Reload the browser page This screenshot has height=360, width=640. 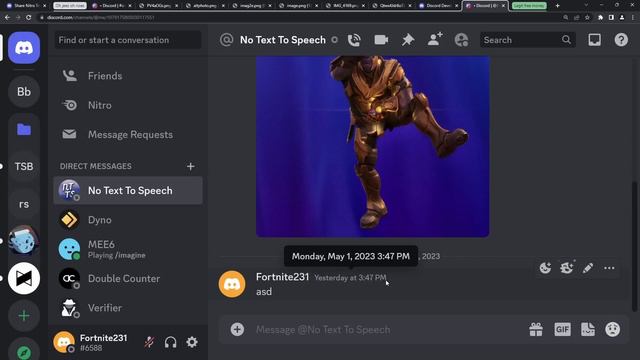point(29,18)
